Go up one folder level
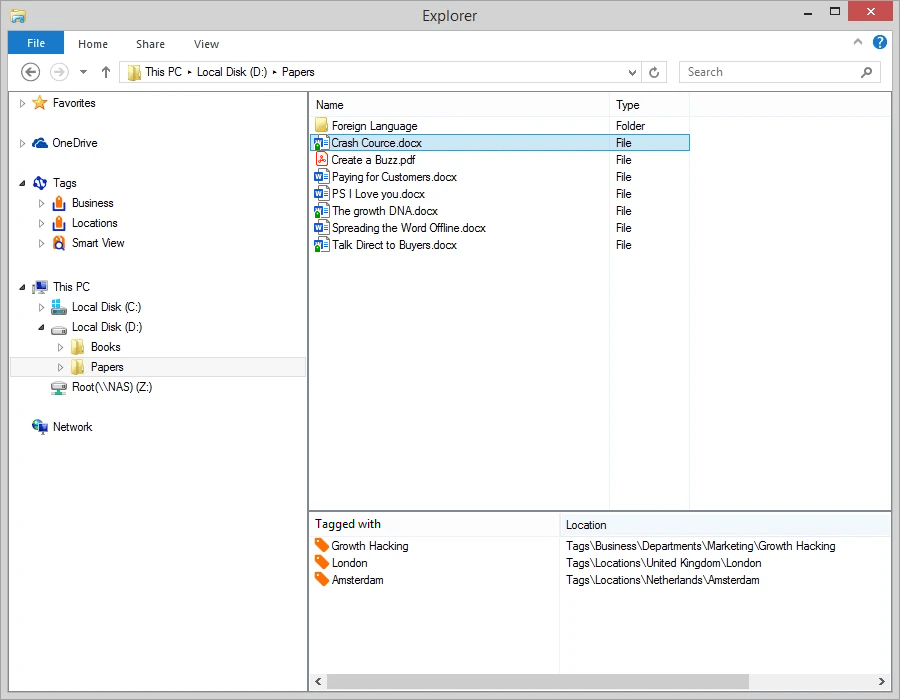900x700 pixels. [105, 72]
